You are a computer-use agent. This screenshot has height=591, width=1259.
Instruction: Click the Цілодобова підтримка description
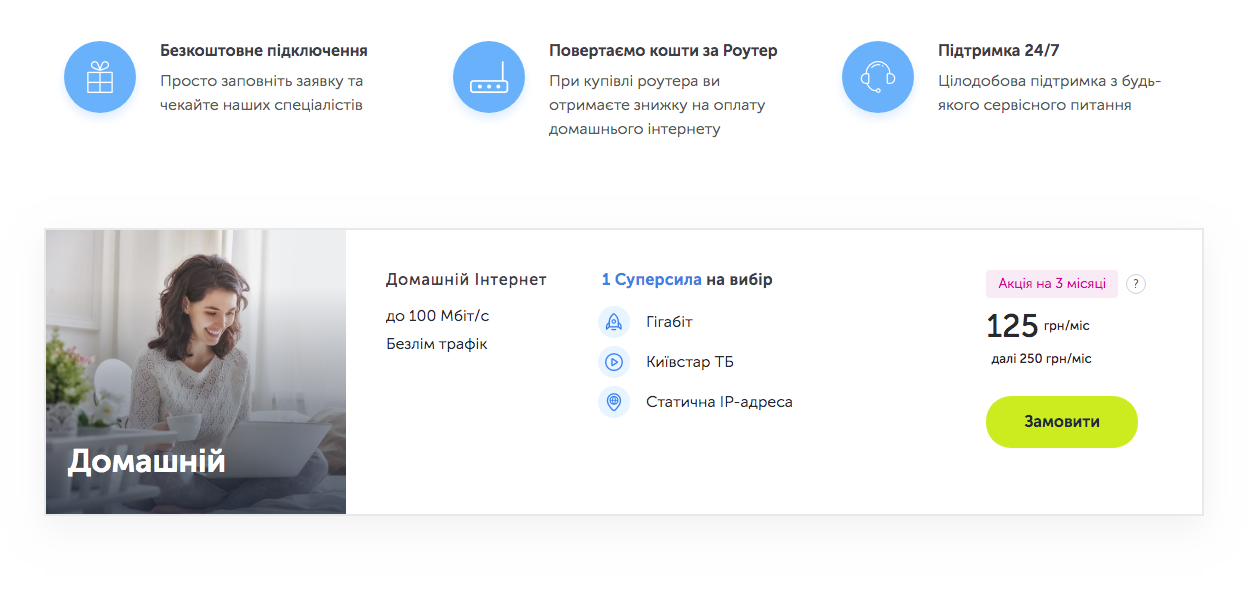[x=1049, y=93]
